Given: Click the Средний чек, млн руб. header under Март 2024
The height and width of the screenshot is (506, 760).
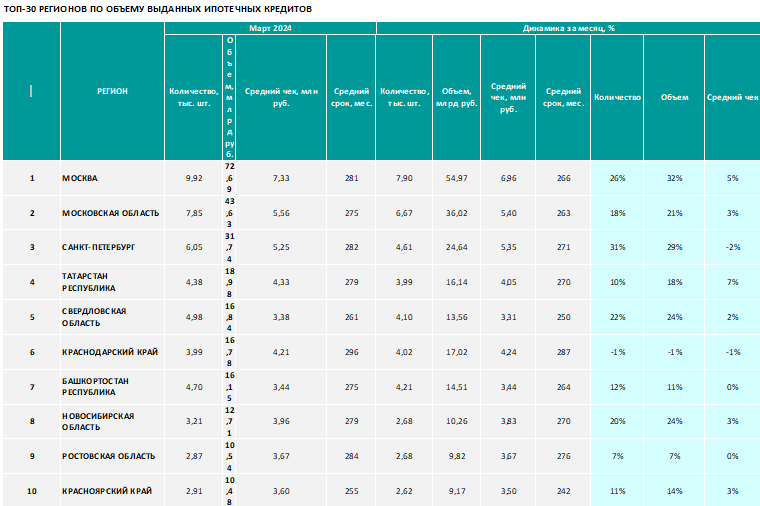Looking at the screenshot, I should pos(281,97).
